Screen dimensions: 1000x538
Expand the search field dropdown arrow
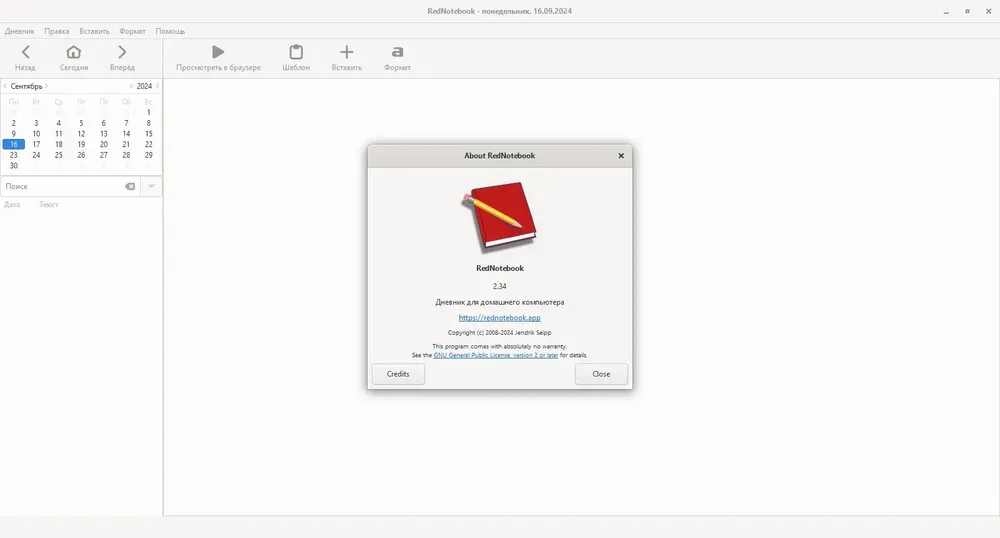(x=151, y=186)
